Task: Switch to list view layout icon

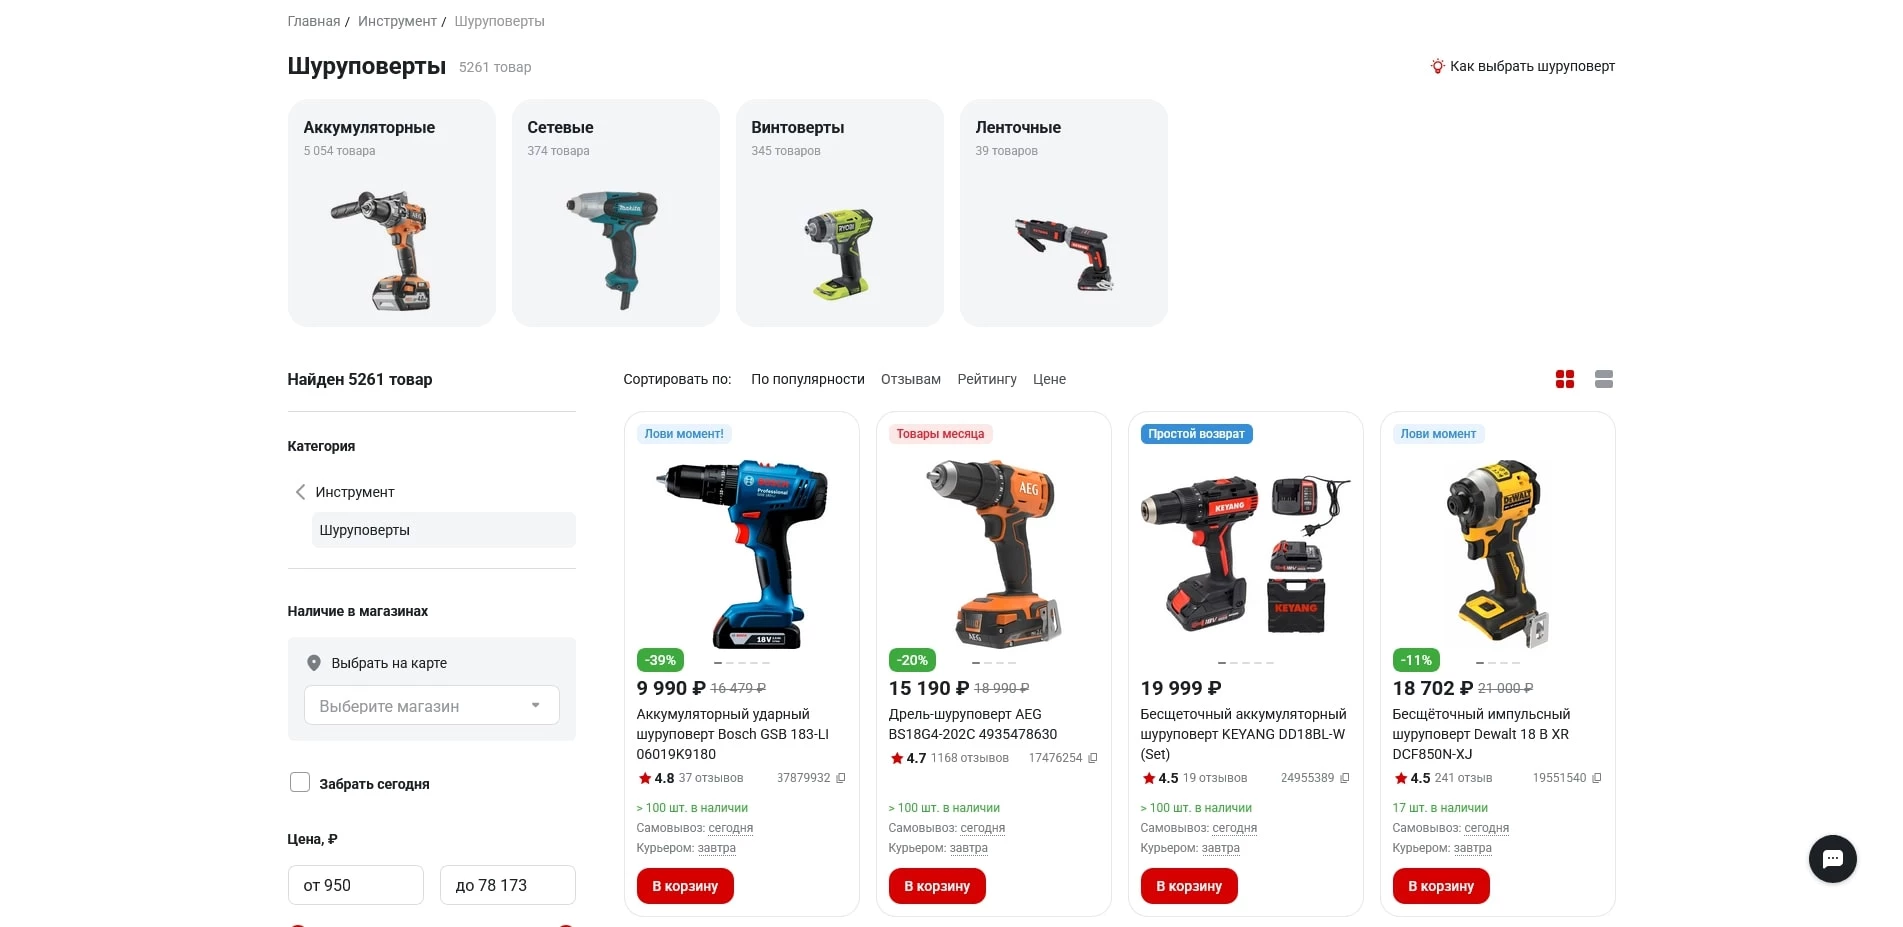Action: pos(1604,379)
